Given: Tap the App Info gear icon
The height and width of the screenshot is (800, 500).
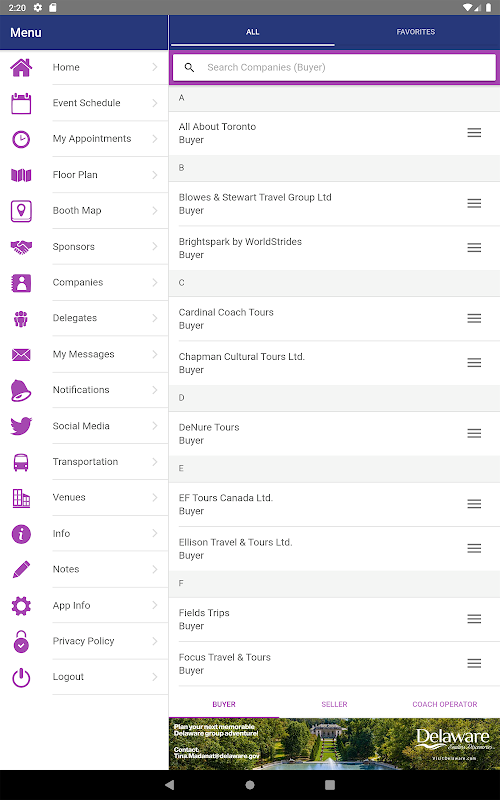Looking at the screenshot, I should pyautogui.click(x=21, y=606).
